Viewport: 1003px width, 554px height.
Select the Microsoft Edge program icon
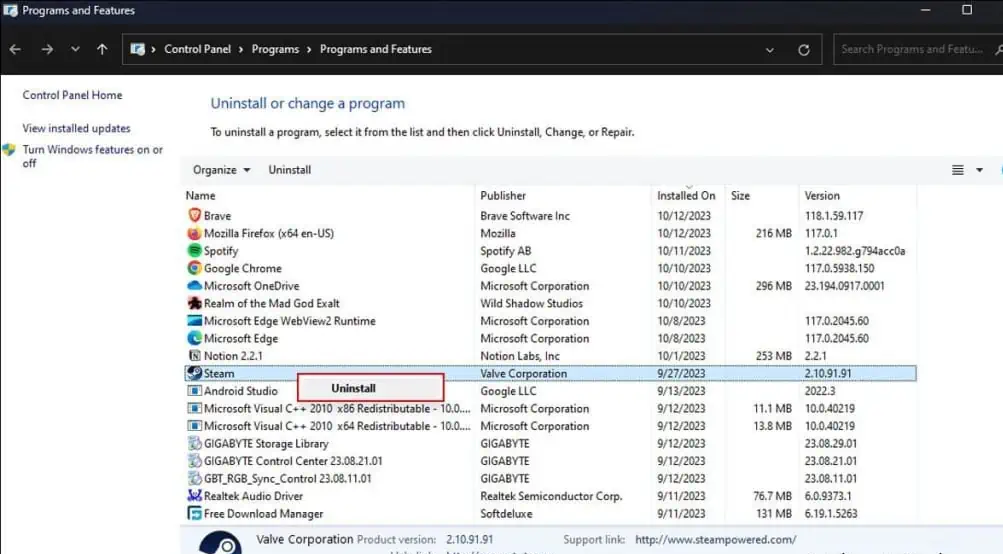coord(194,339)
